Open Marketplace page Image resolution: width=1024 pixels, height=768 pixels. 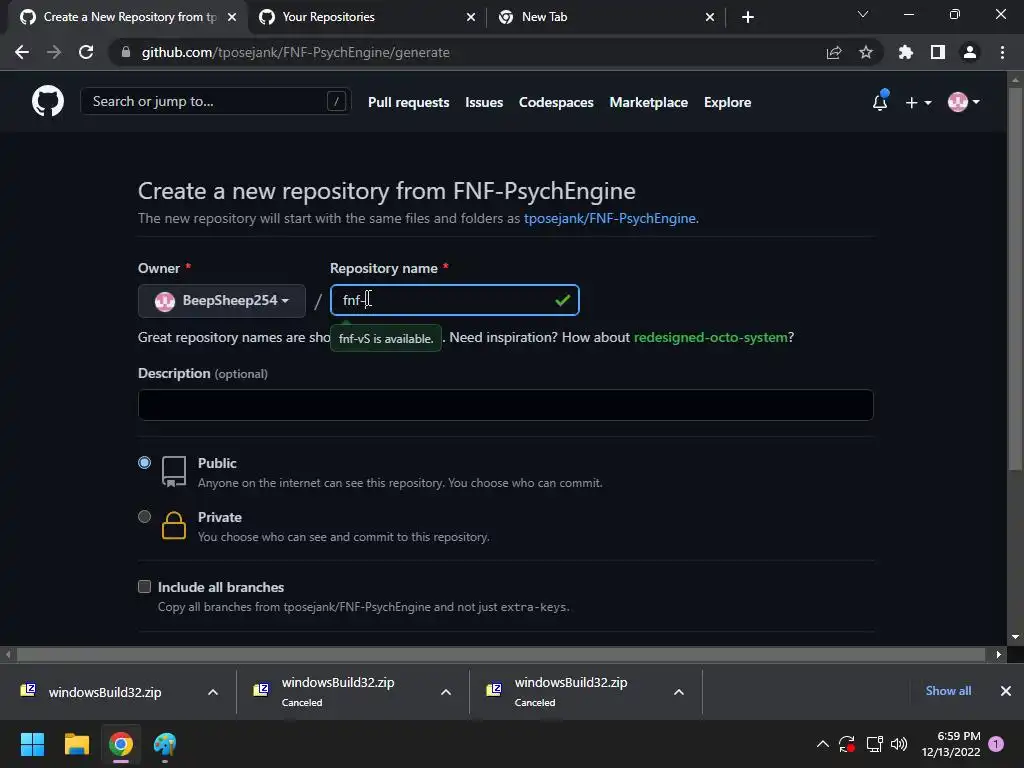click(648, 103)
